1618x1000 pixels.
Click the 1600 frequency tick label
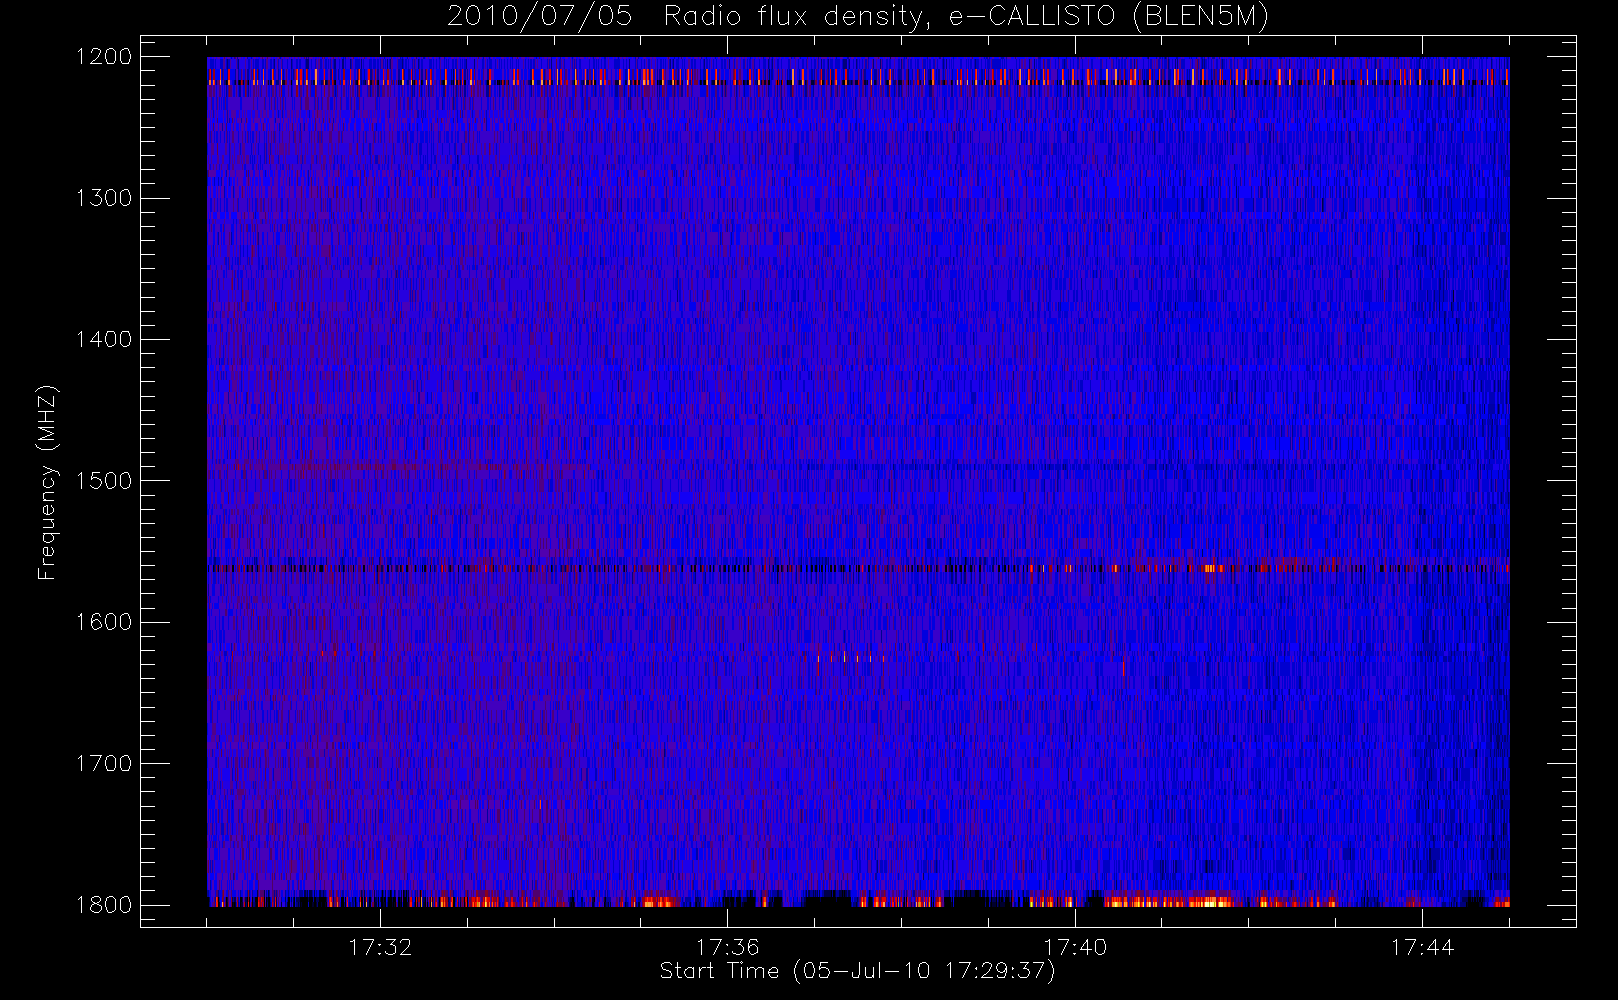pyautogui.click(x=104, y=622)
